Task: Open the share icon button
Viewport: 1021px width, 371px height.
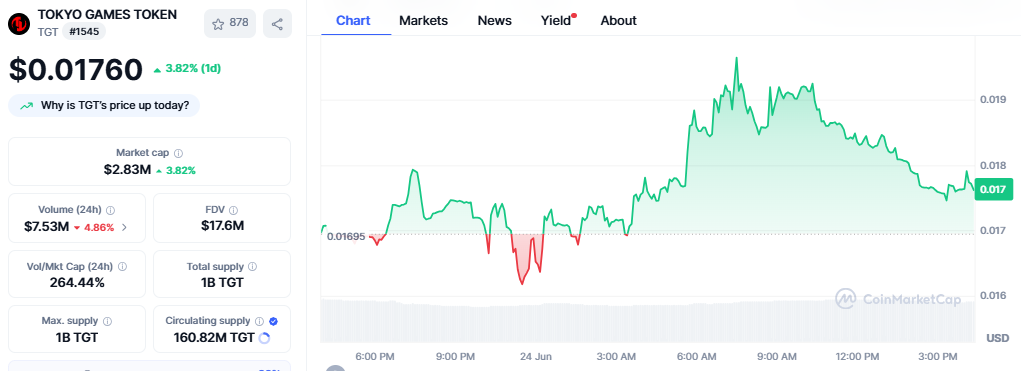Action: click(277, 23)
